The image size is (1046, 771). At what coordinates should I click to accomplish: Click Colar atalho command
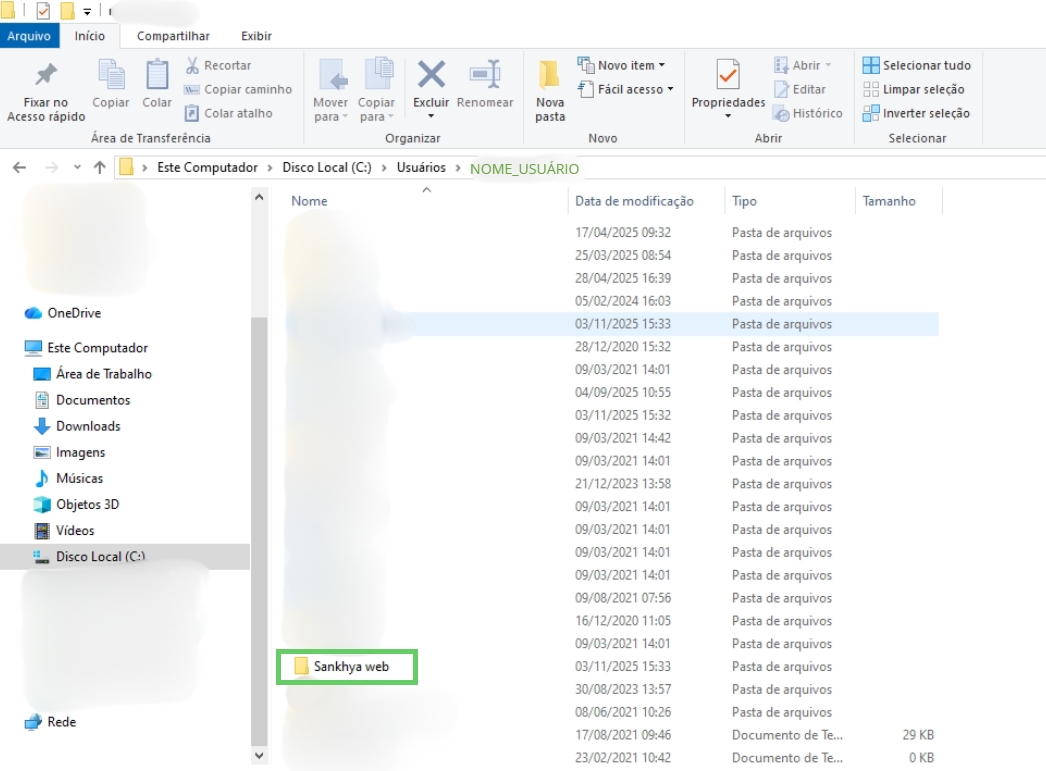tap(228, 113)
